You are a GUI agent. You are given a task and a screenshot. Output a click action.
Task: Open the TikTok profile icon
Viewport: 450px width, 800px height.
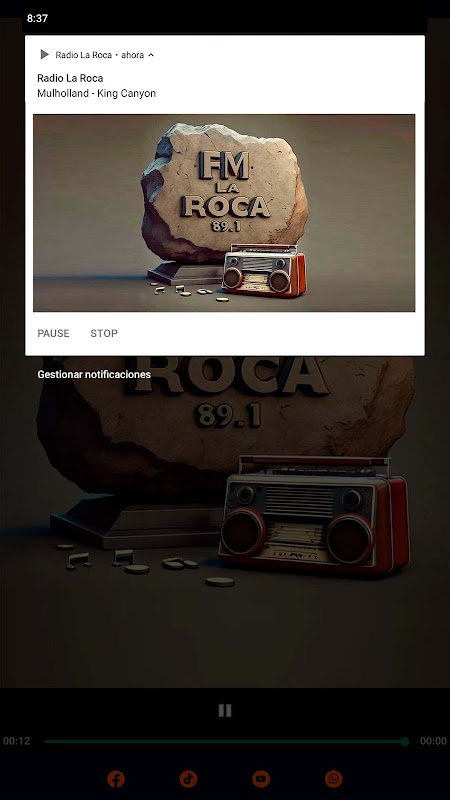tap(188, 779)
